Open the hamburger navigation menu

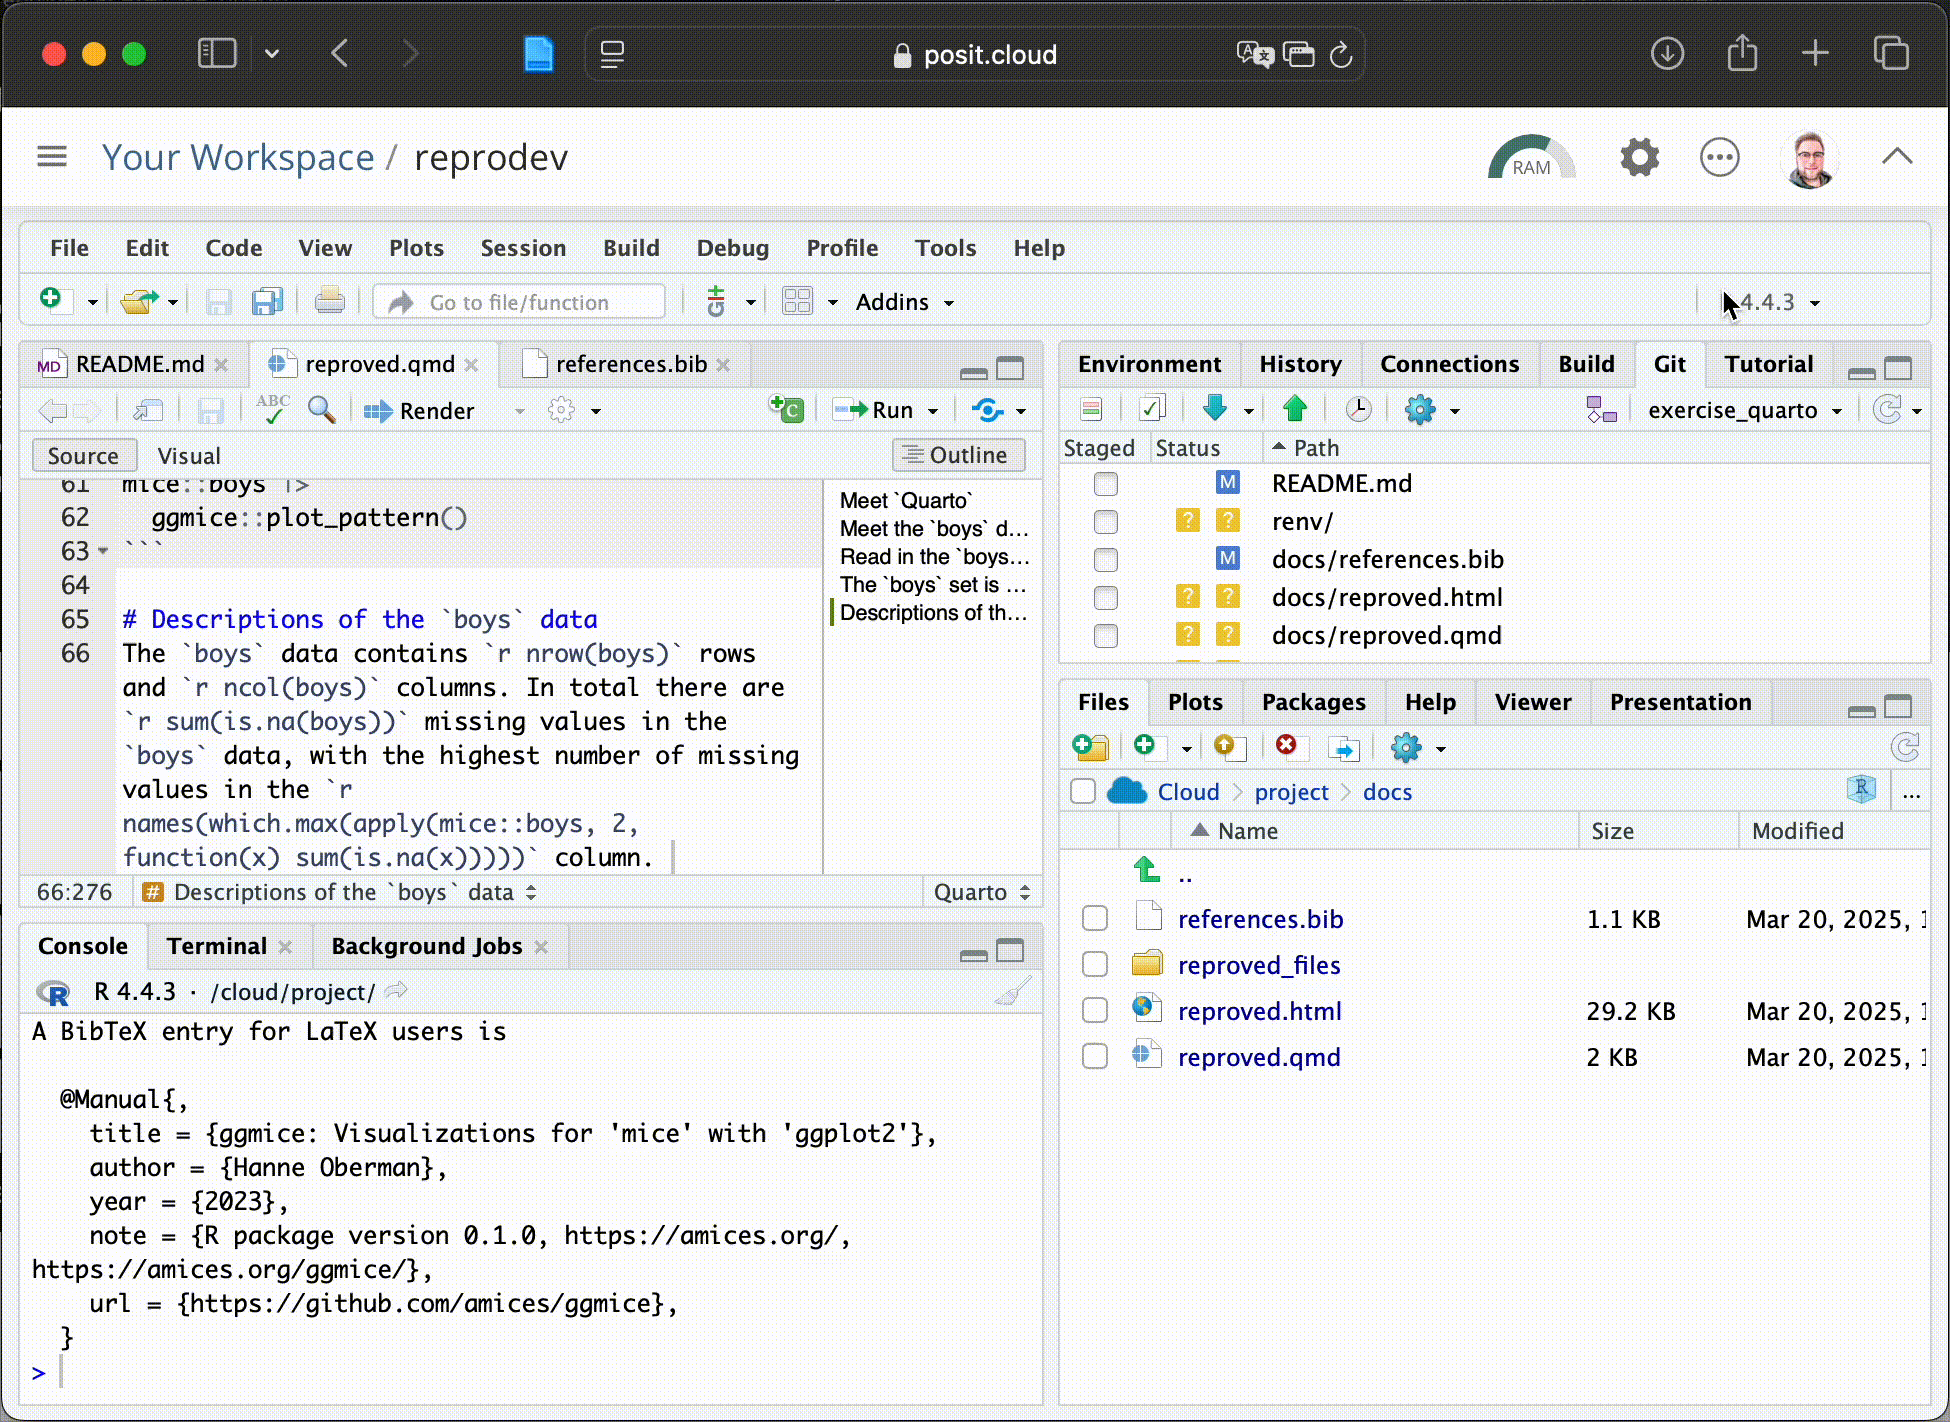(52, 156)
